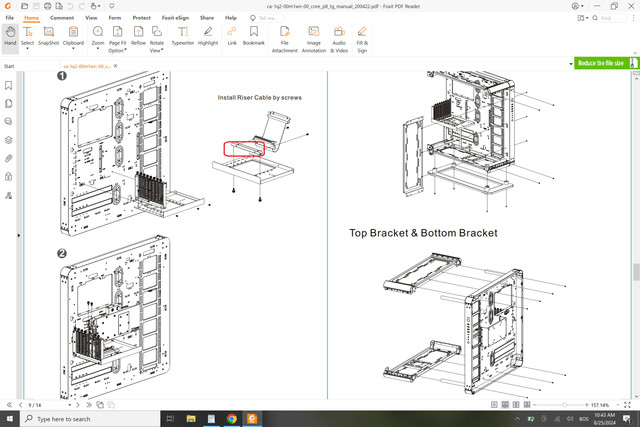Open Google Chrome from the taskbar
This screenshot has height=427, width=640.
tap(231, 418)
